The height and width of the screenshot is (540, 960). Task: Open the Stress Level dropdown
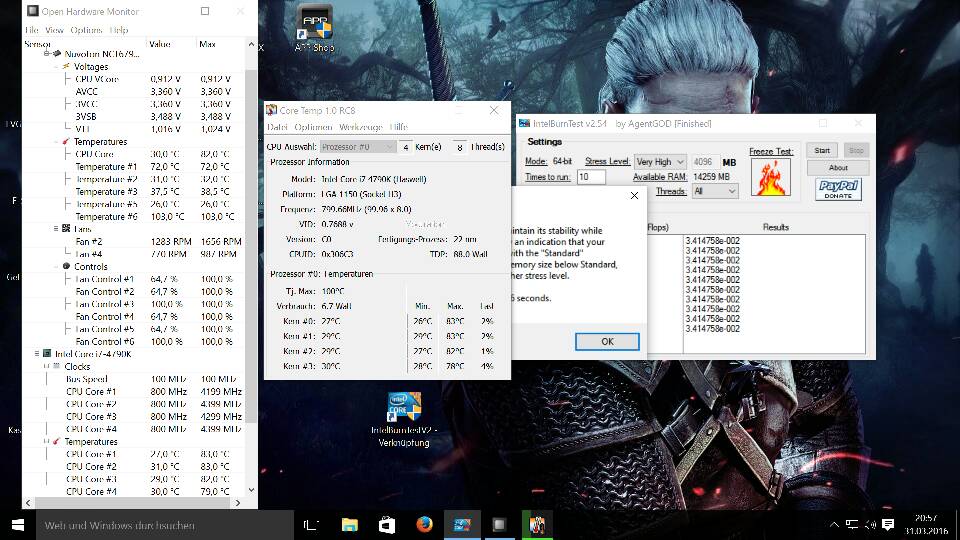pos(660,162)
